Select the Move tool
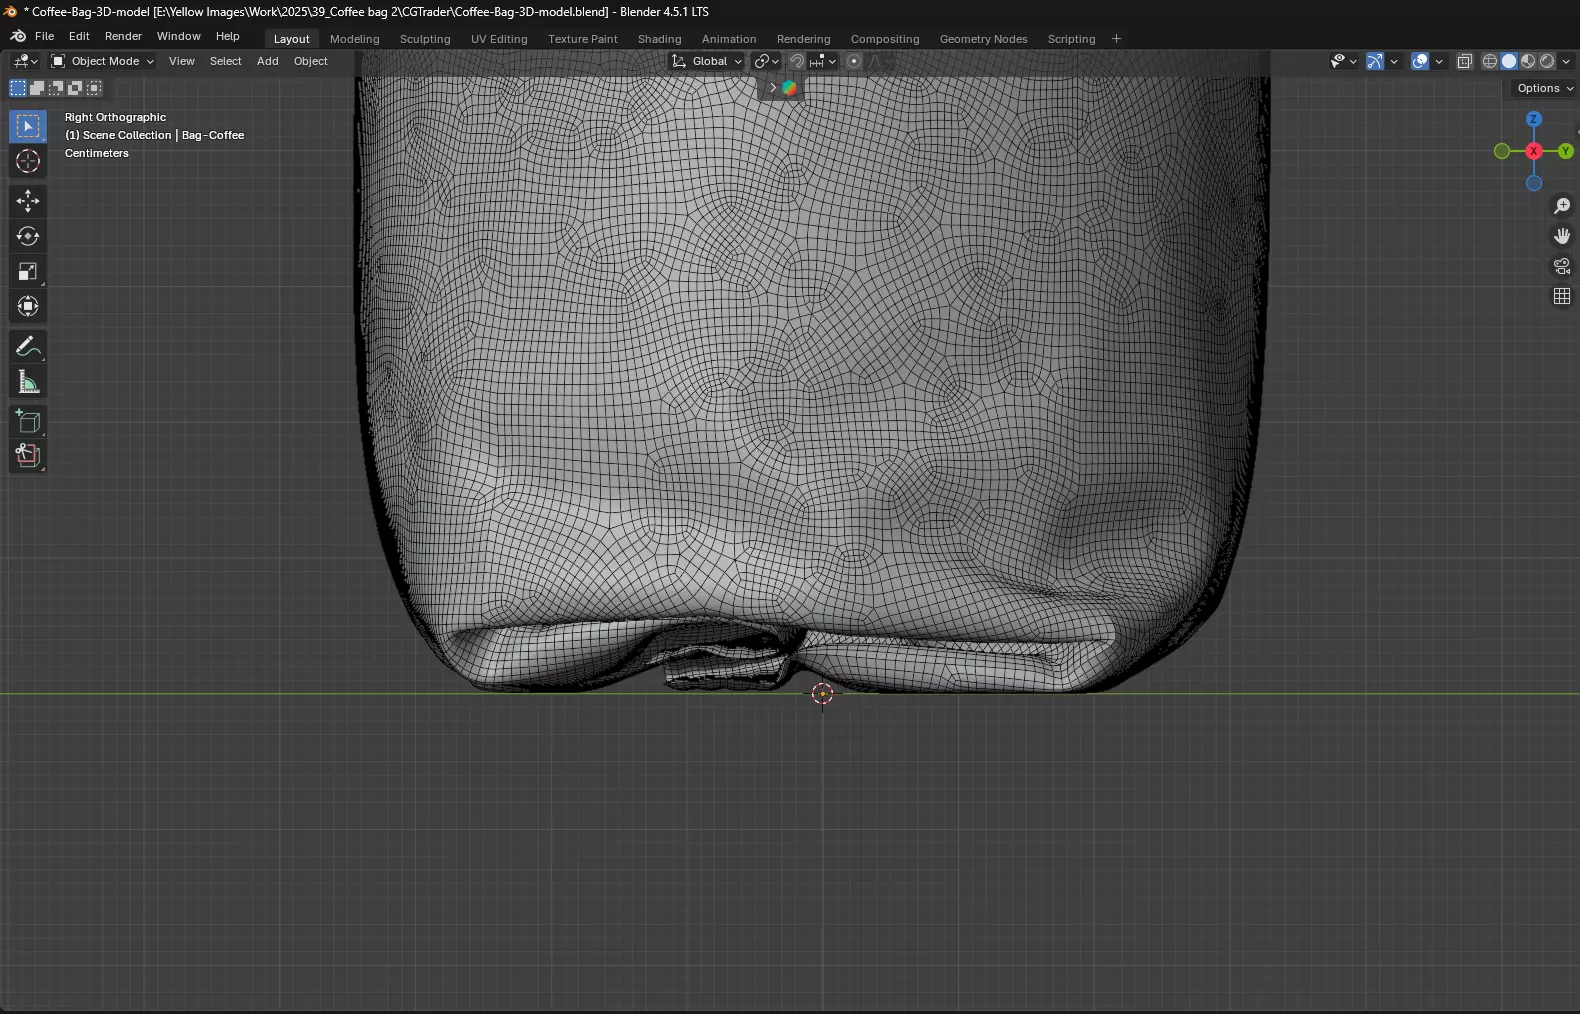This screenshot has height=1014, width=1580. coord(28,201)
